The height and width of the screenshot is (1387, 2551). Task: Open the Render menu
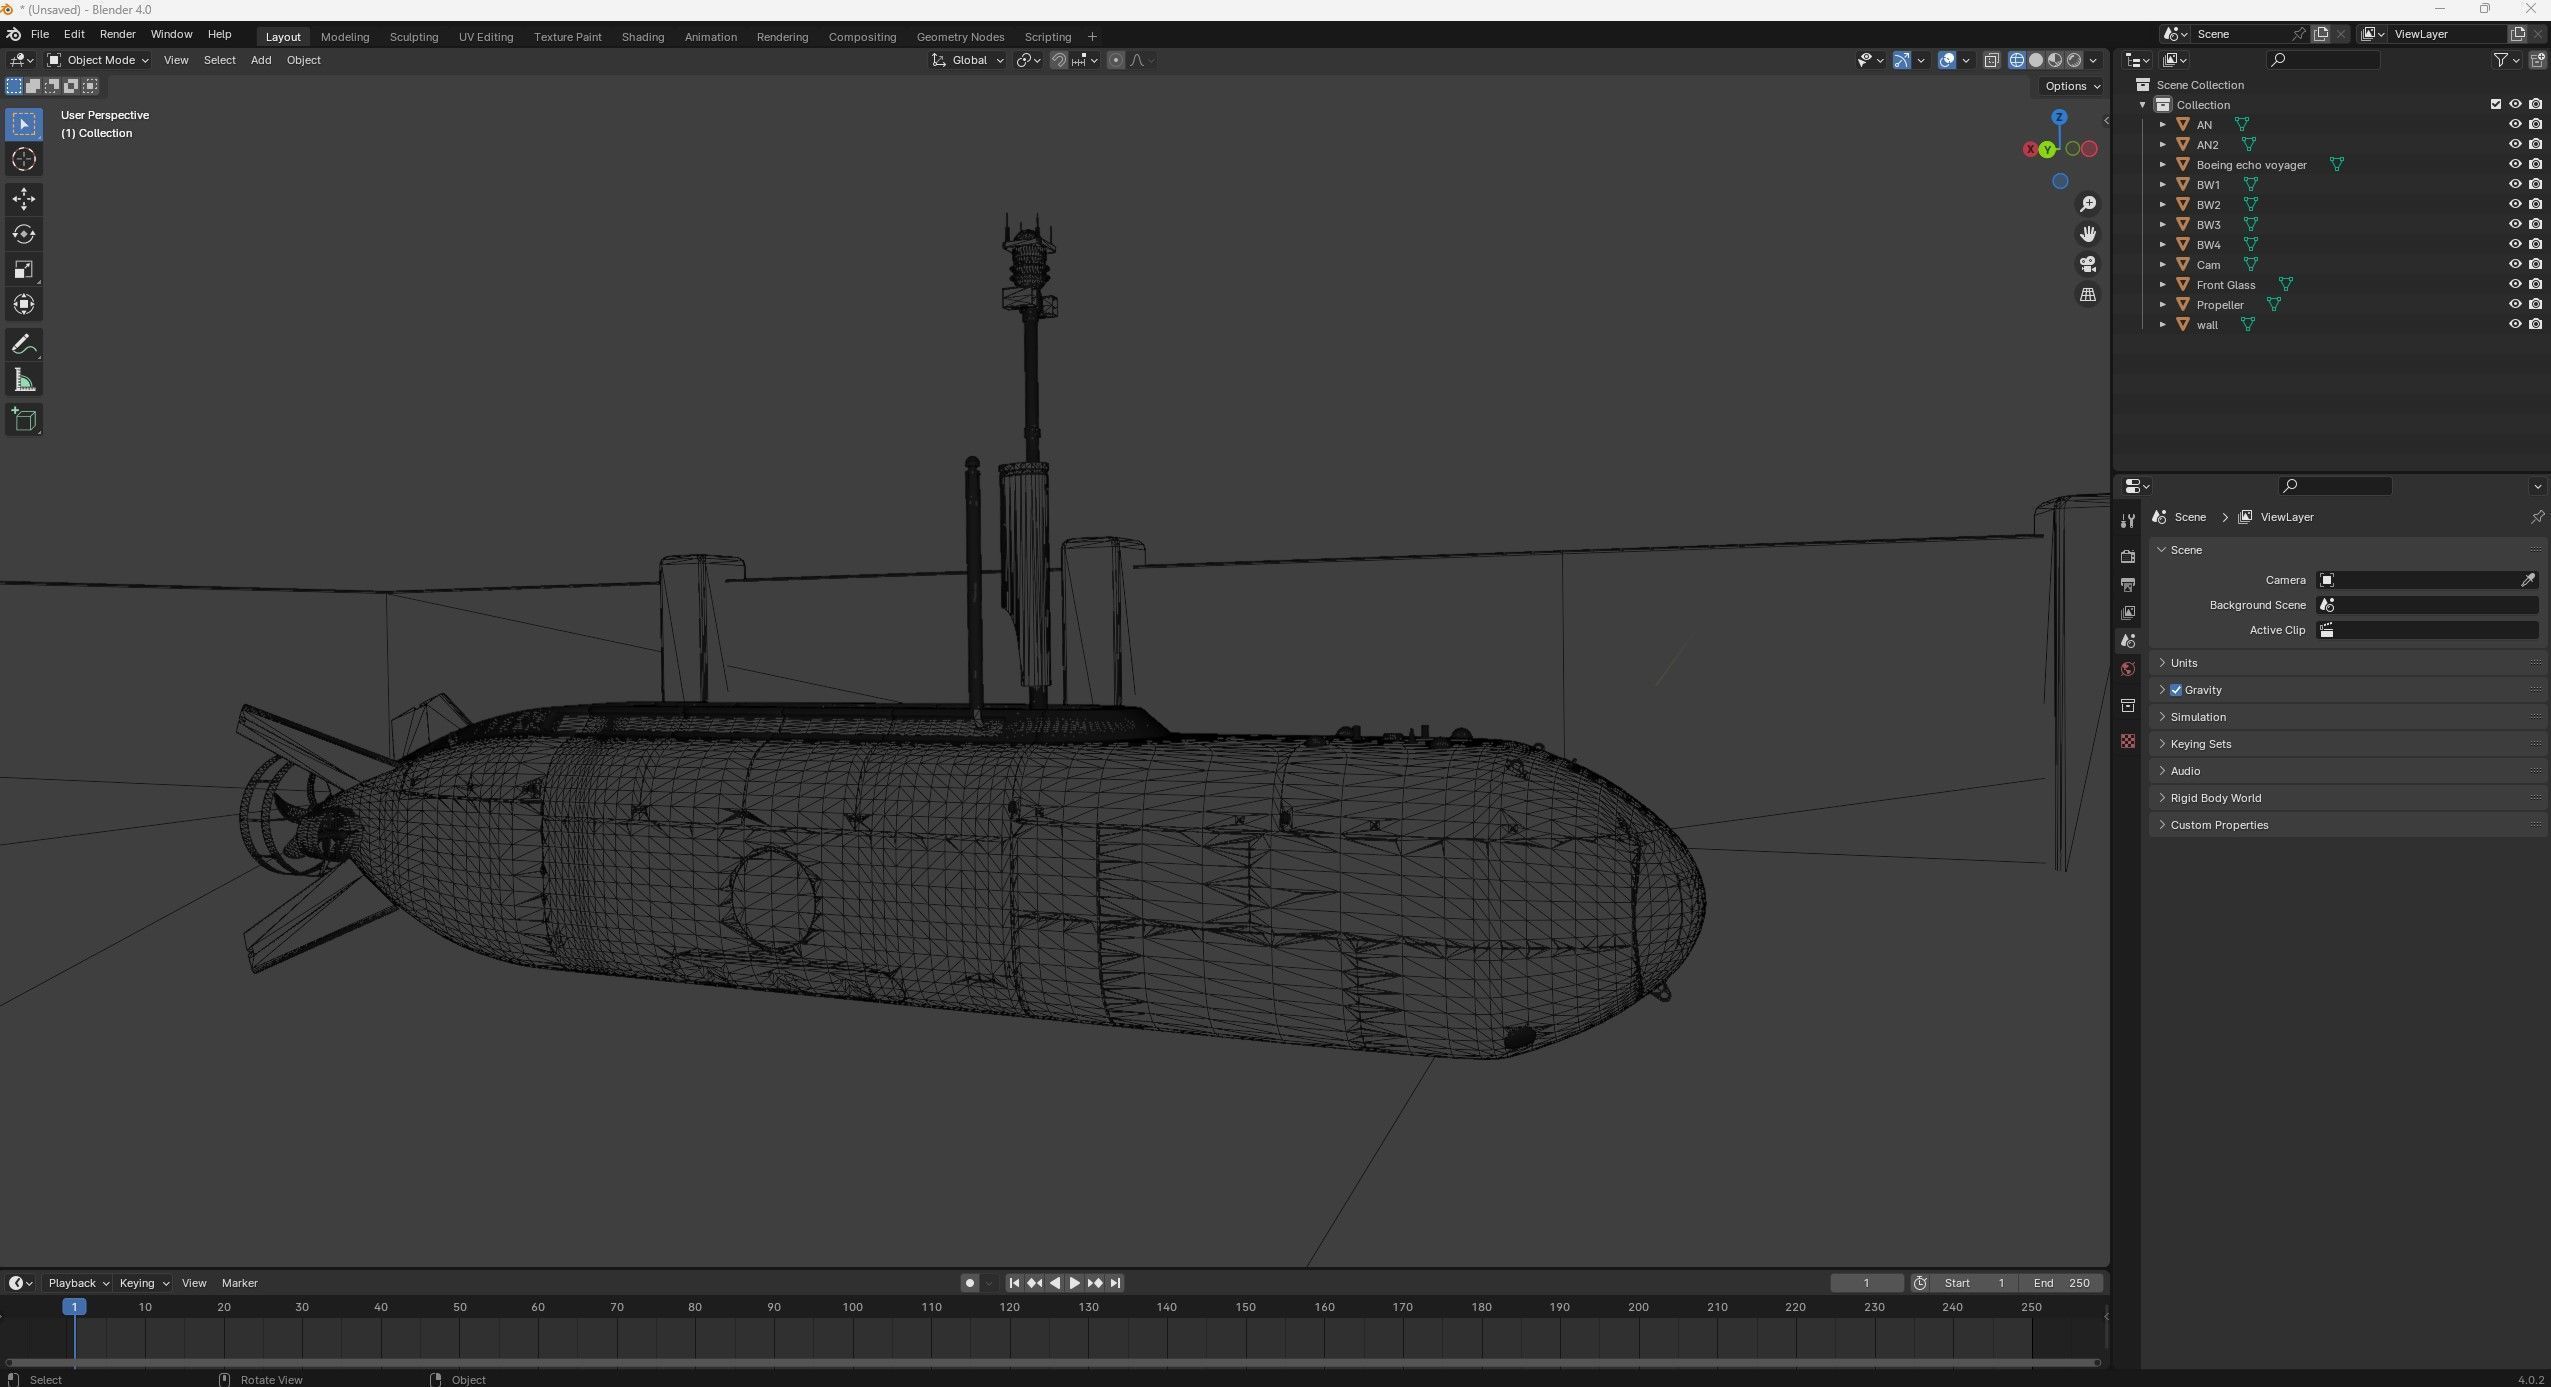[x=117, y=34]
